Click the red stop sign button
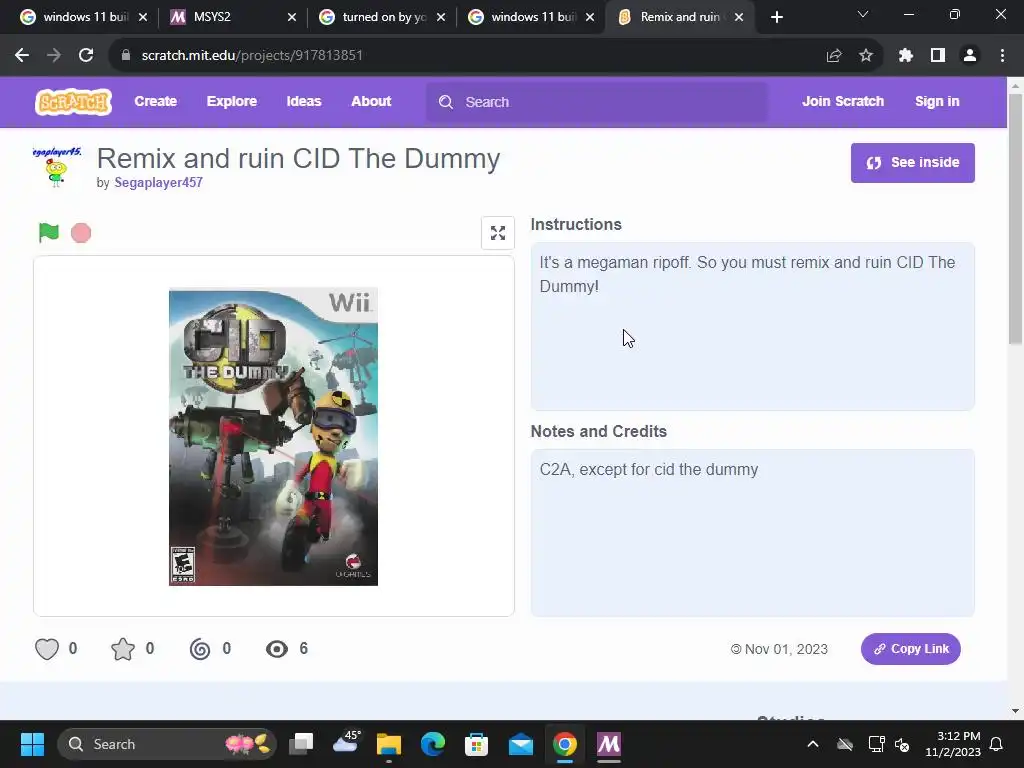The height and width of the screenshot is (768, 1024). tap(81, 232)
